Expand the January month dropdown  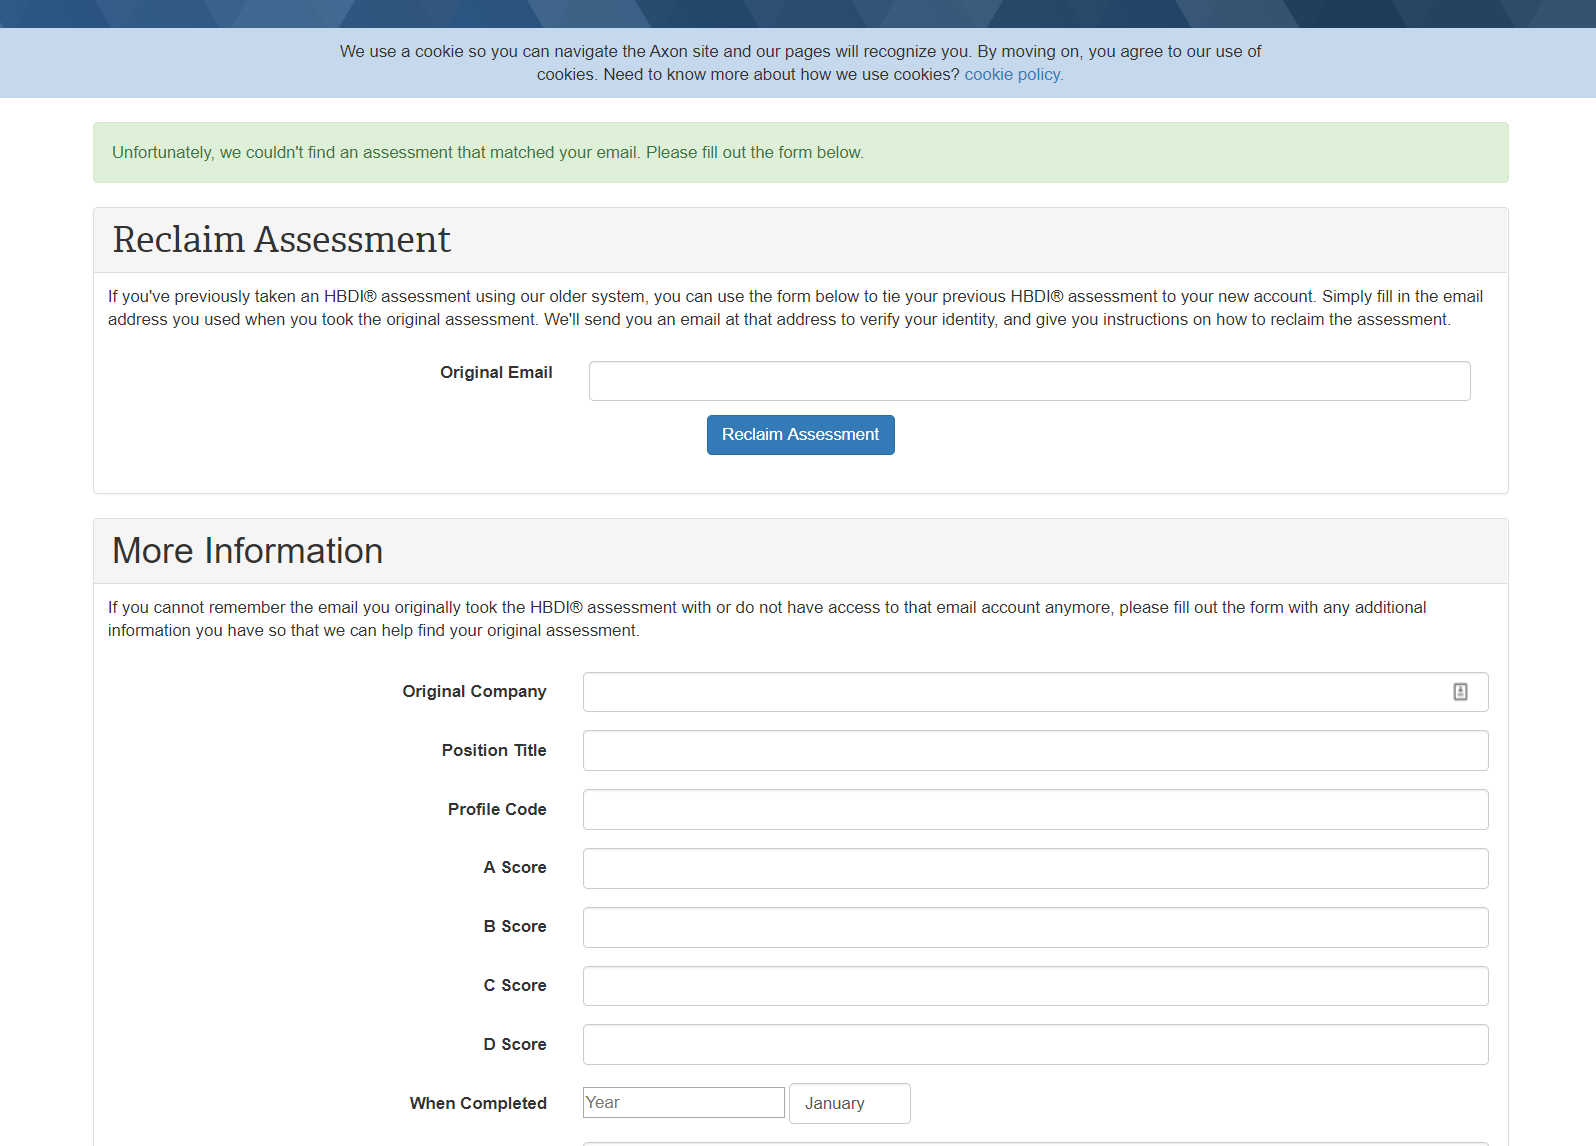849,1104
